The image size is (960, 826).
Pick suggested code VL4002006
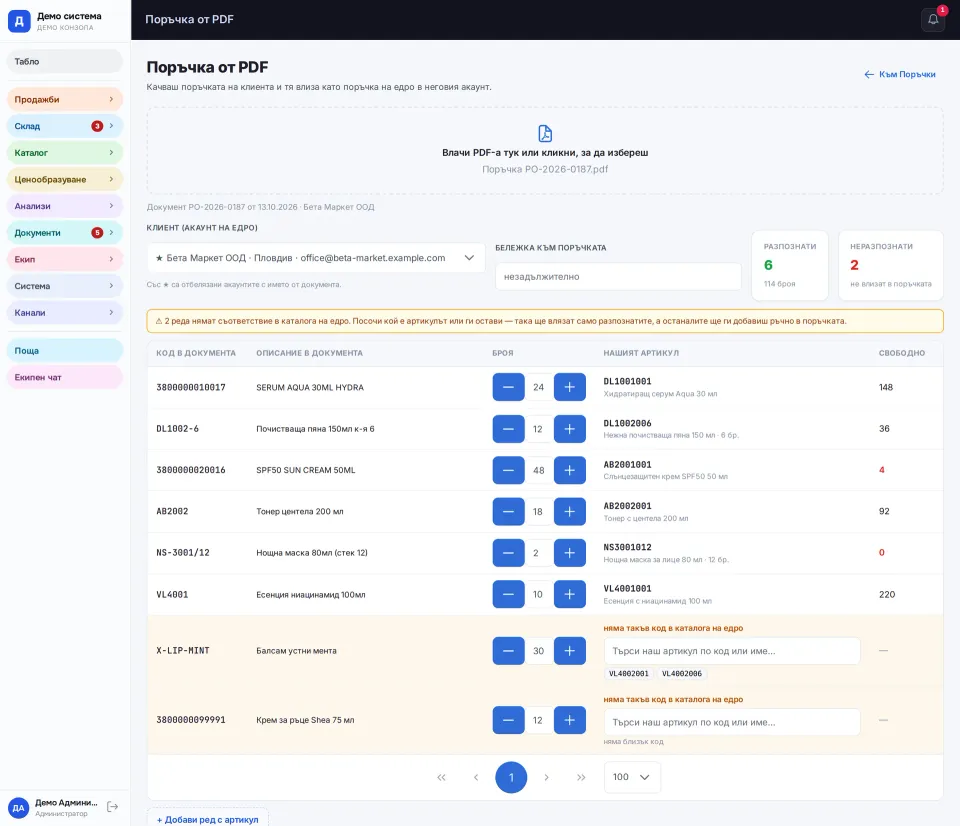pos(681,674)
